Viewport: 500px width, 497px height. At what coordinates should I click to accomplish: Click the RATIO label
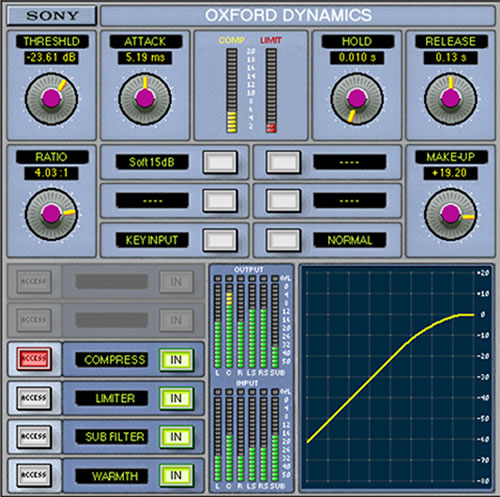coord(52,157)
